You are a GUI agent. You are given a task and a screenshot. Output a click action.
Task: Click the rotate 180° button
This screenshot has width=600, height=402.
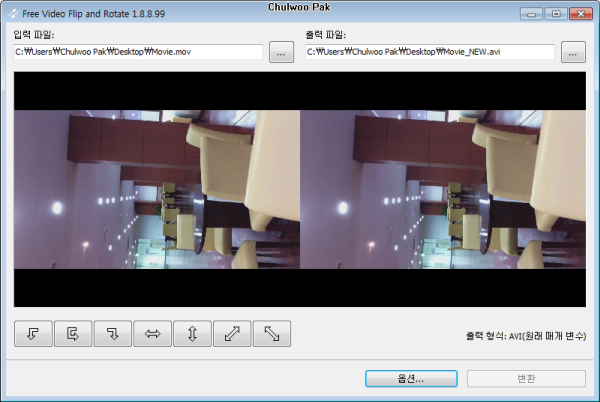click(x=73, y=335)
